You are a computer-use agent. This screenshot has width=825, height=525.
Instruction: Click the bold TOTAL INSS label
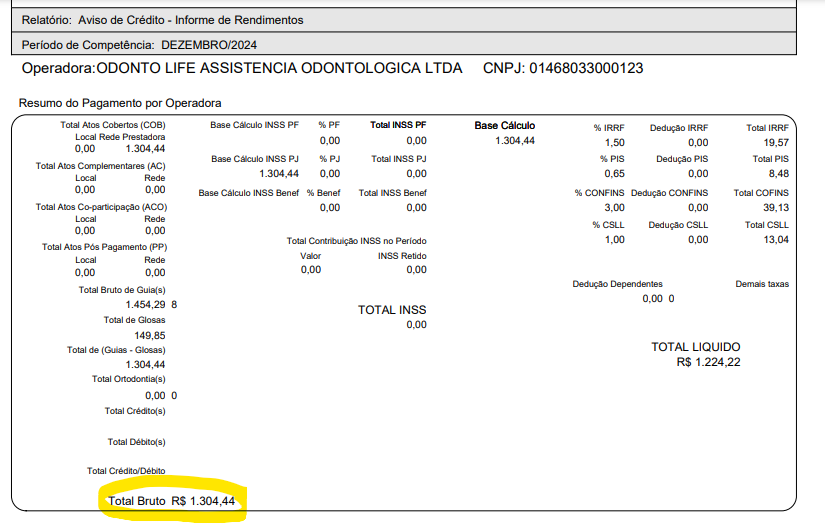click(392, 310)
